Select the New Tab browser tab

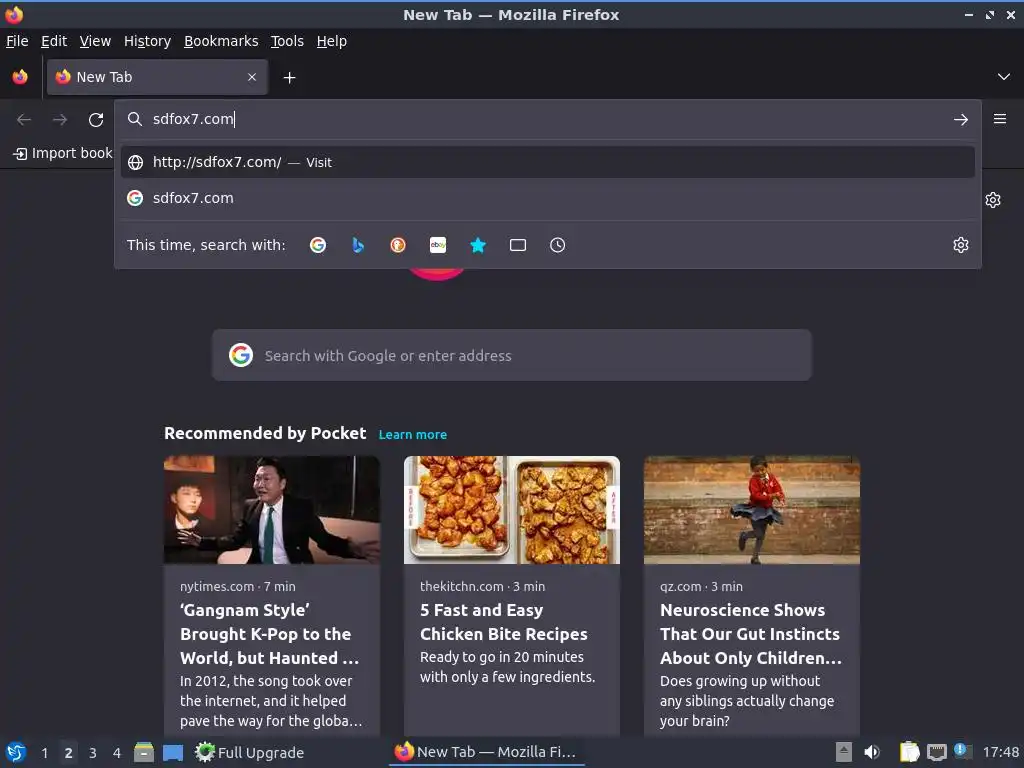[x=157, y=77]
